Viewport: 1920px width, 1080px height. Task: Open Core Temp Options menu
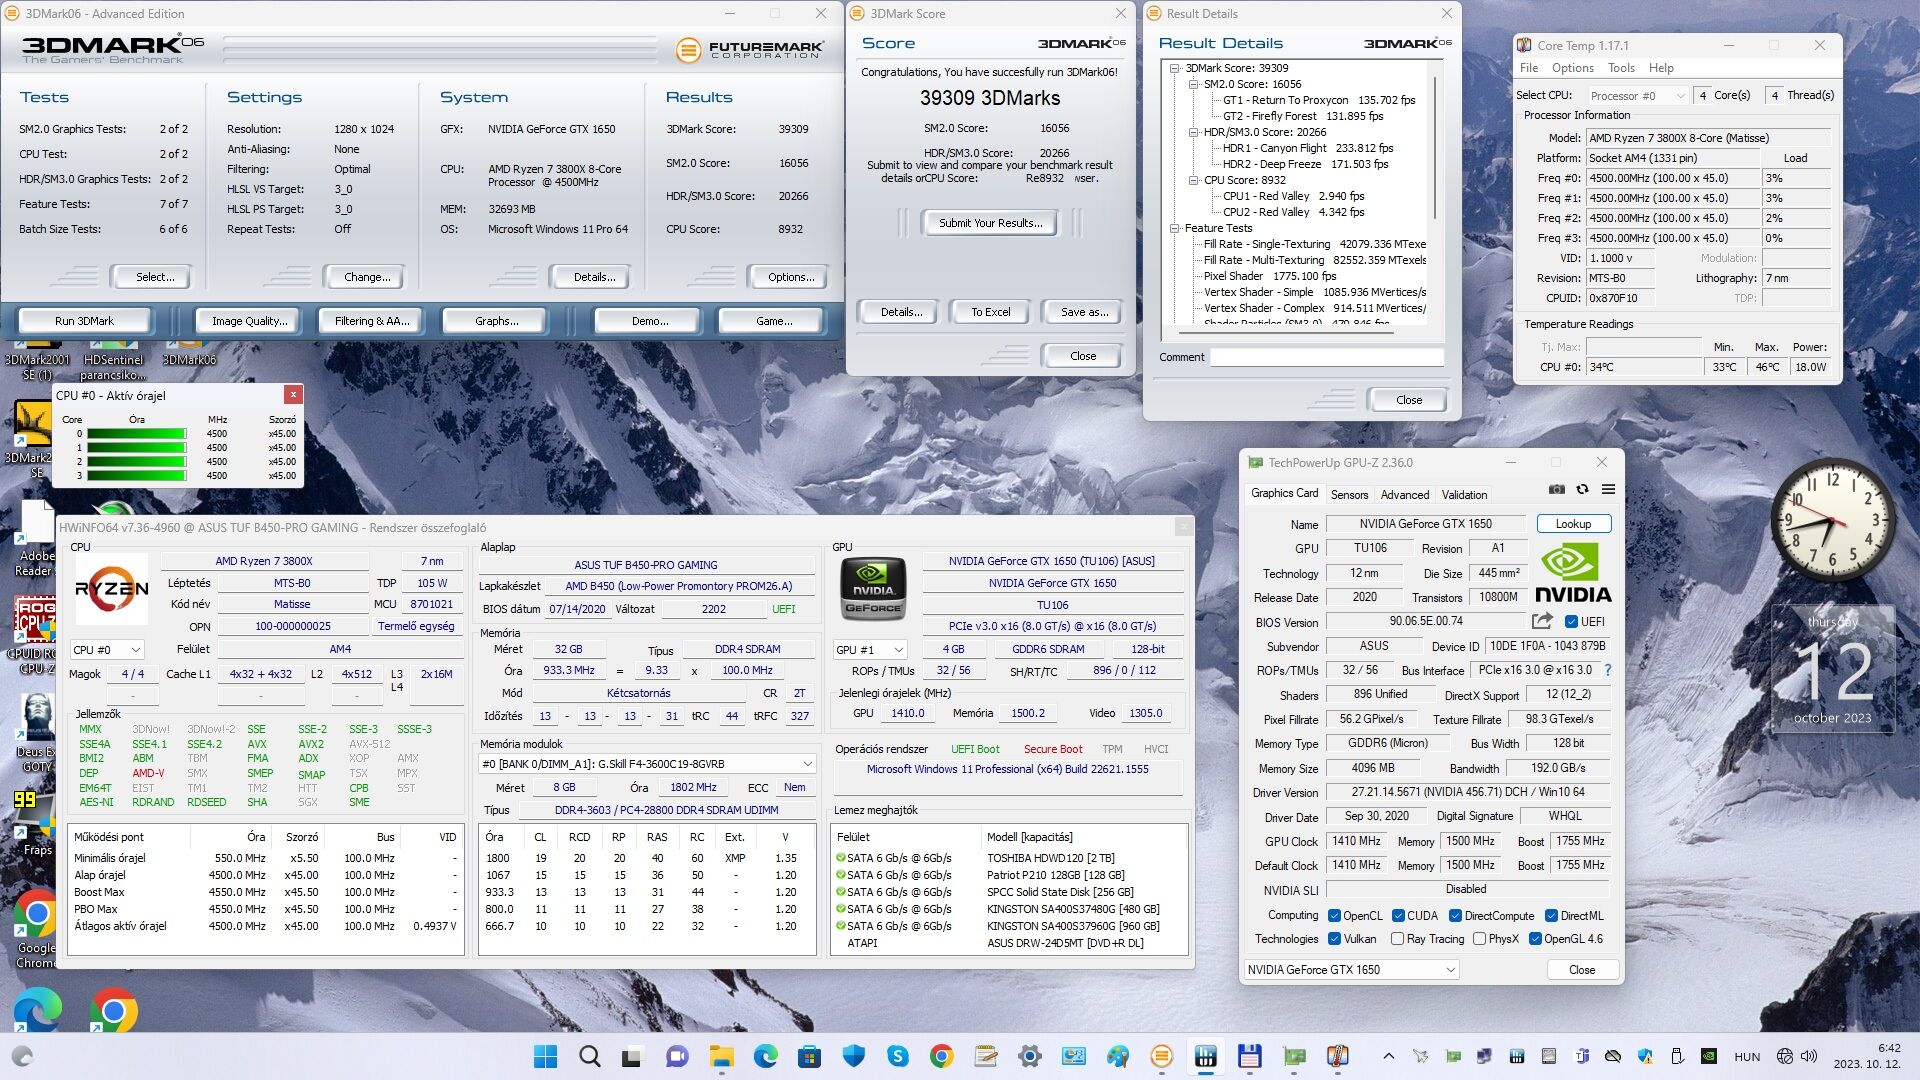(x=1573, y=68)
